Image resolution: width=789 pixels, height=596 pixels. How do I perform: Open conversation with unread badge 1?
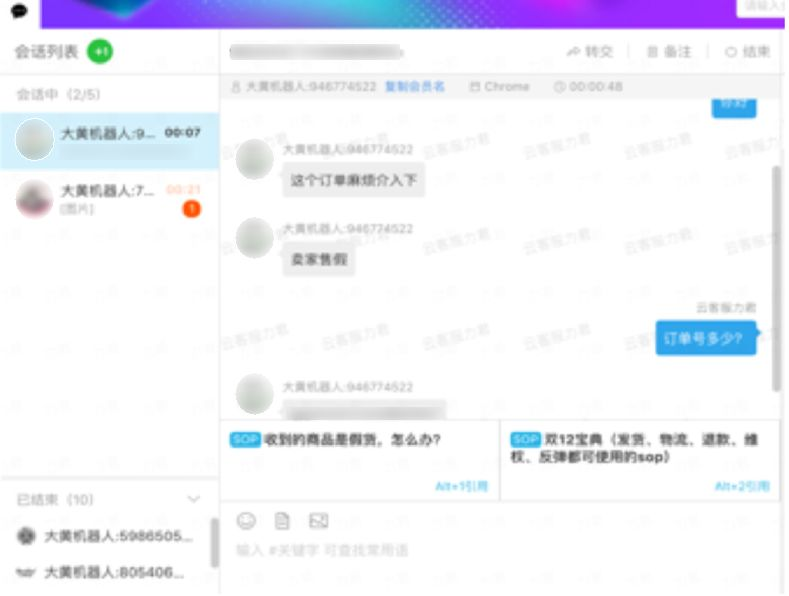click(109, 198)
